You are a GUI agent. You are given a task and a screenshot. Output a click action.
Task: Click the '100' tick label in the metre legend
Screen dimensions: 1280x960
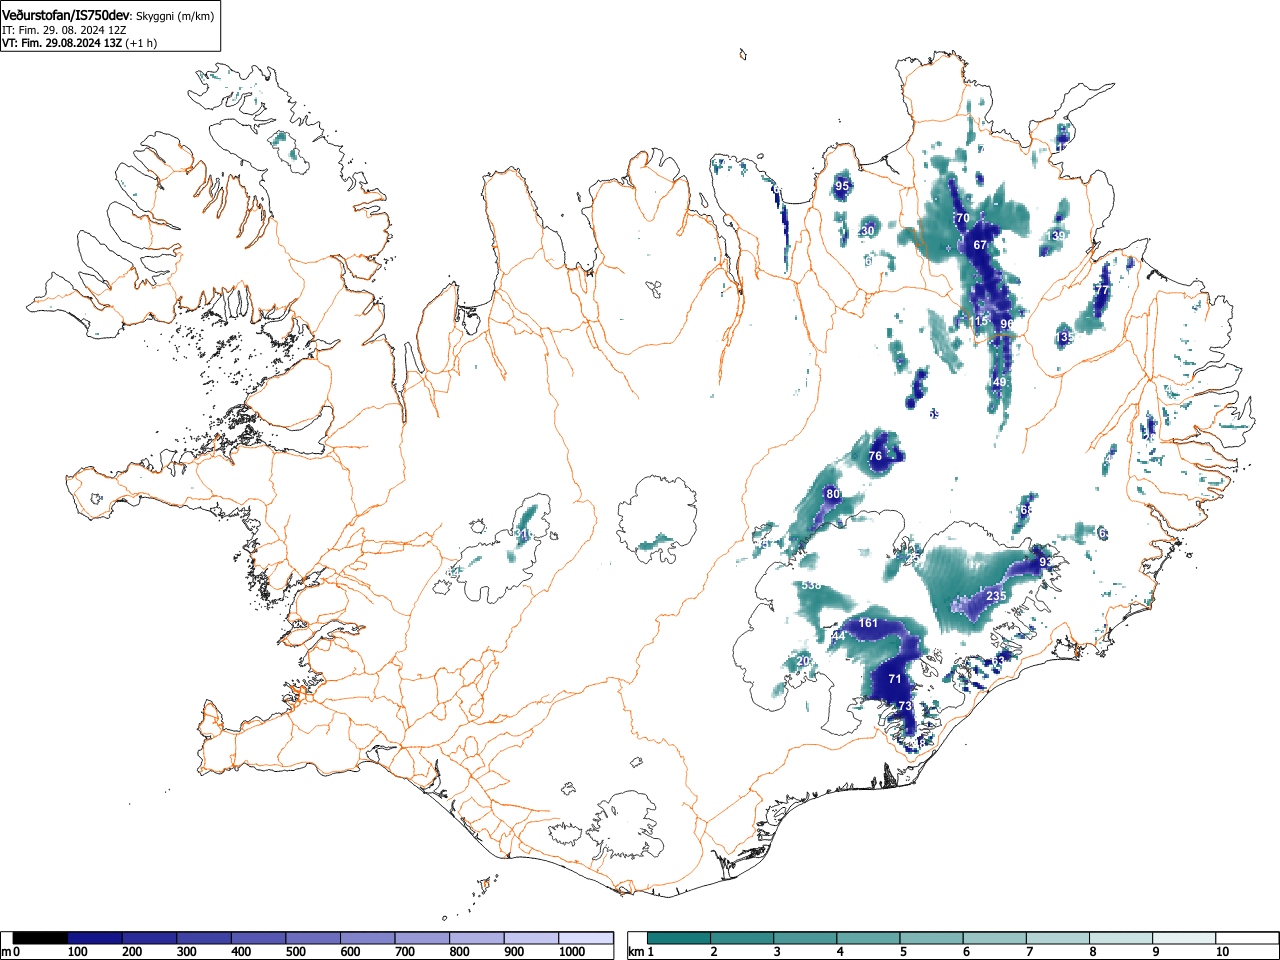pos(77,952)
